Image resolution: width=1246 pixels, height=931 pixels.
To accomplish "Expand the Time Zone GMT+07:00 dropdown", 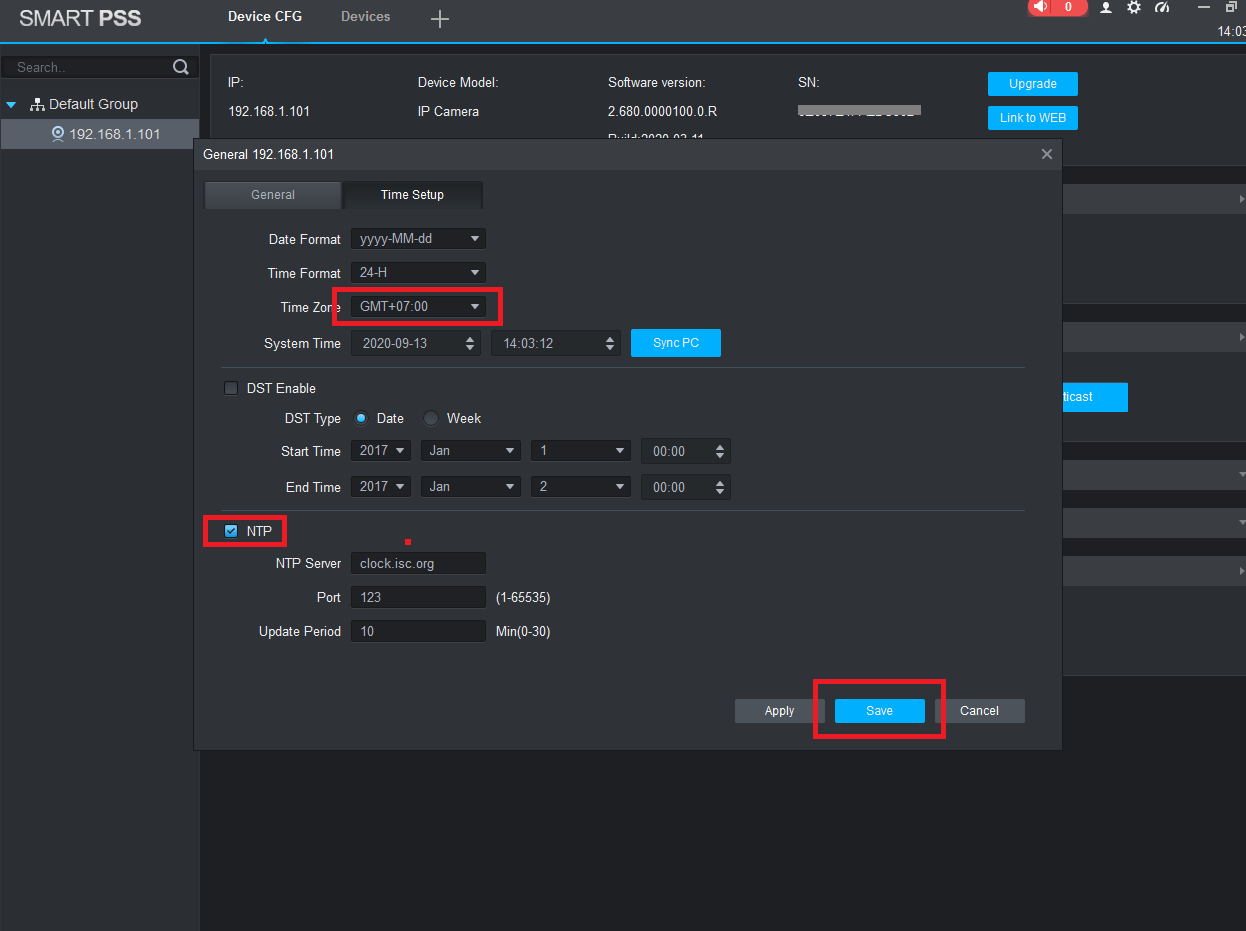I will coord(418,307).
